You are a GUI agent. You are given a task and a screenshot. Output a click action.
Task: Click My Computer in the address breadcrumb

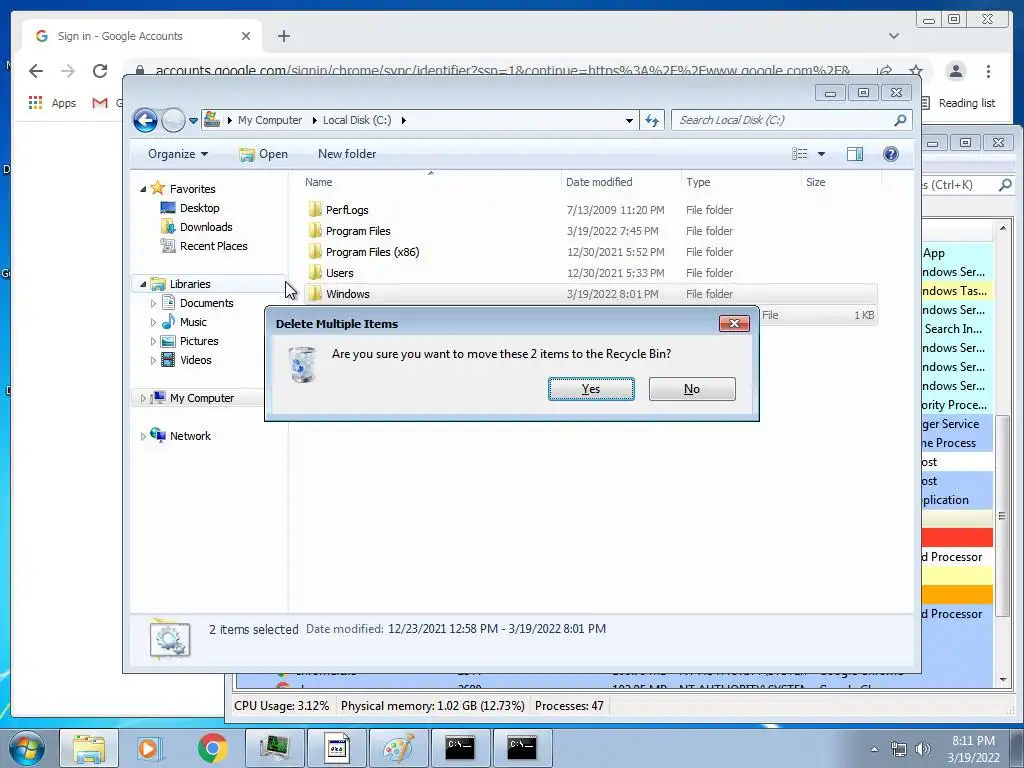point(270,120)
